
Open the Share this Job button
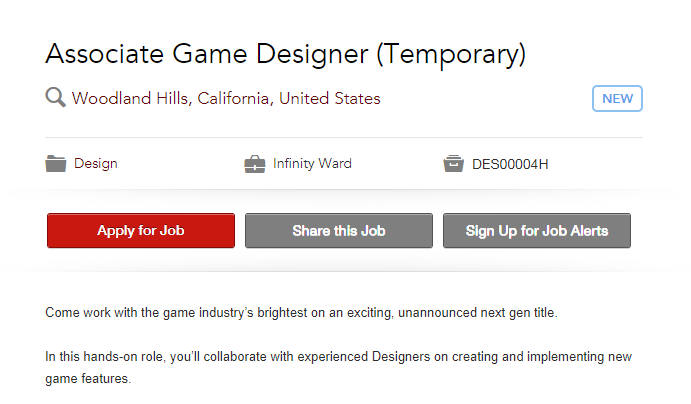(x=339, y=230)
